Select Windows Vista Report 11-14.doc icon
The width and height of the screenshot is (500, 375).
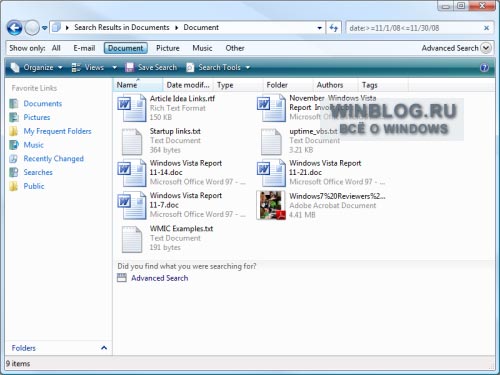pos(132,172)
